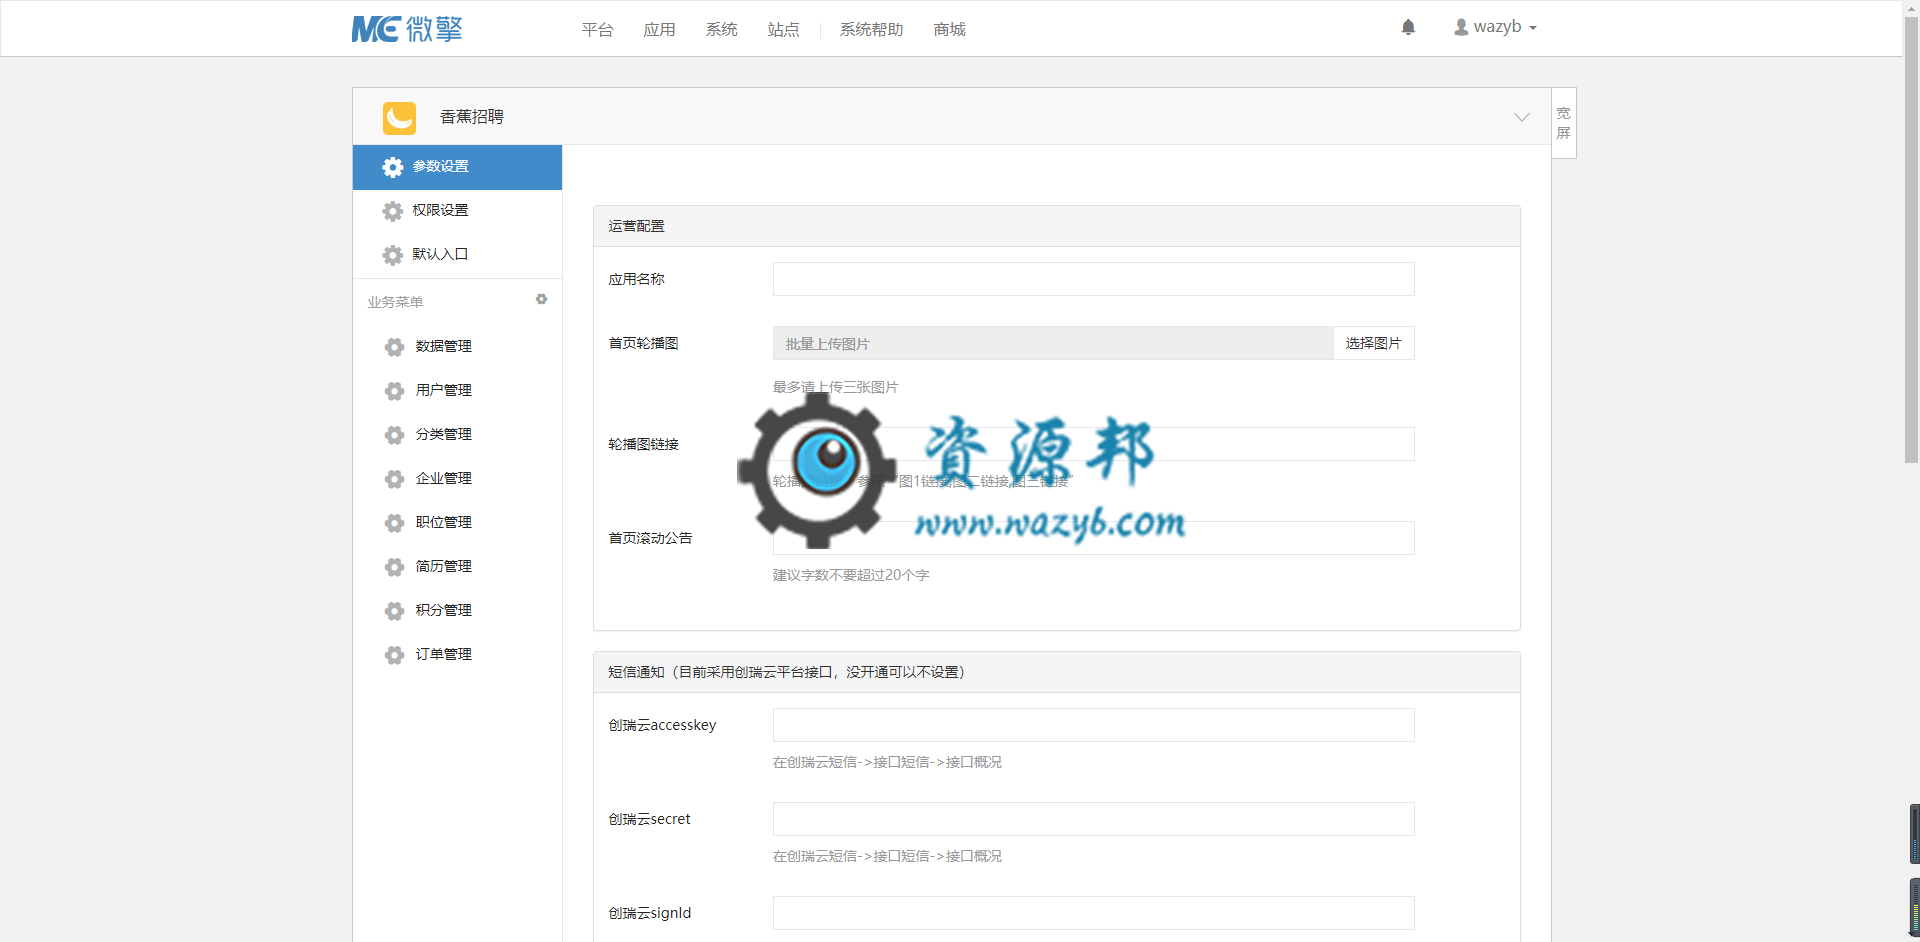Viewport: 1920px width, 942px height.
Task: Click the 香蕉招聘 app title
Action: tap(472, 117)
